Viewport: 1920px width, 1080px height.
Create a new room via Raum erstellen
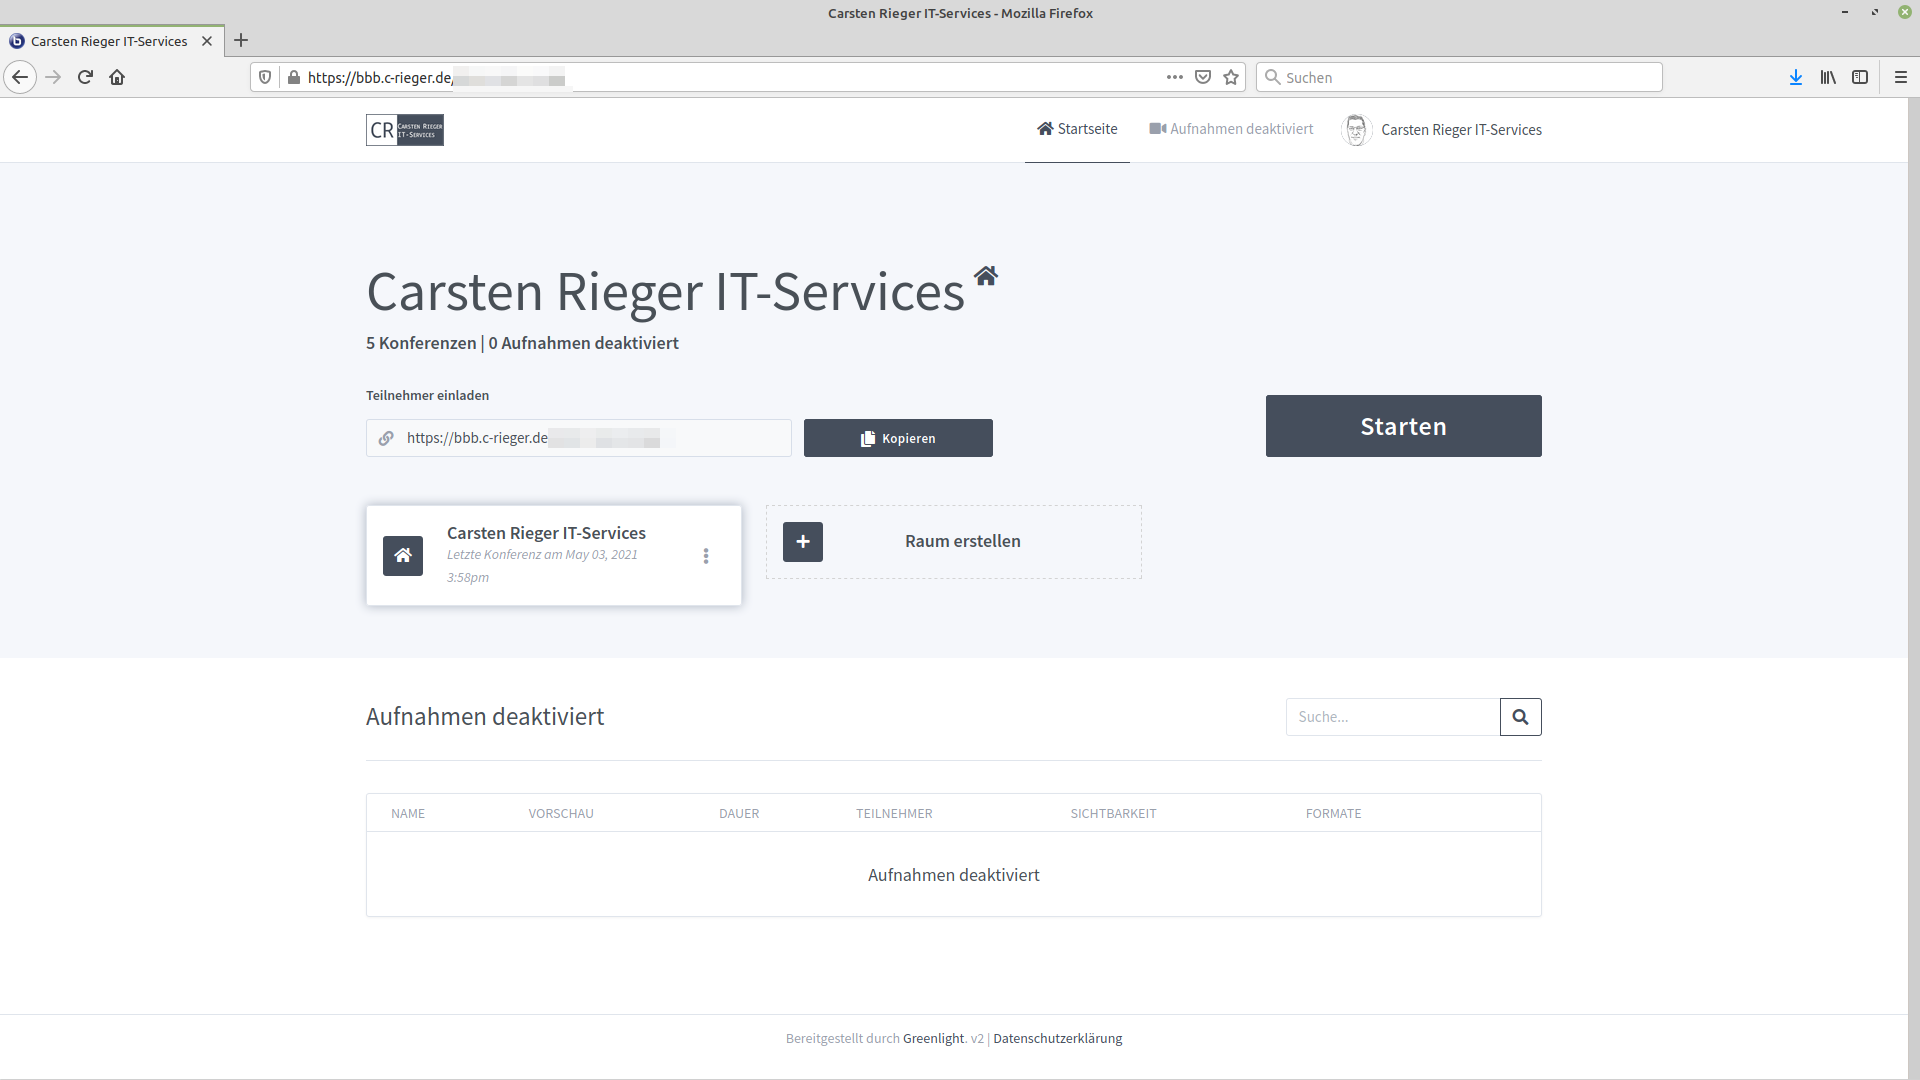point(954,542)
